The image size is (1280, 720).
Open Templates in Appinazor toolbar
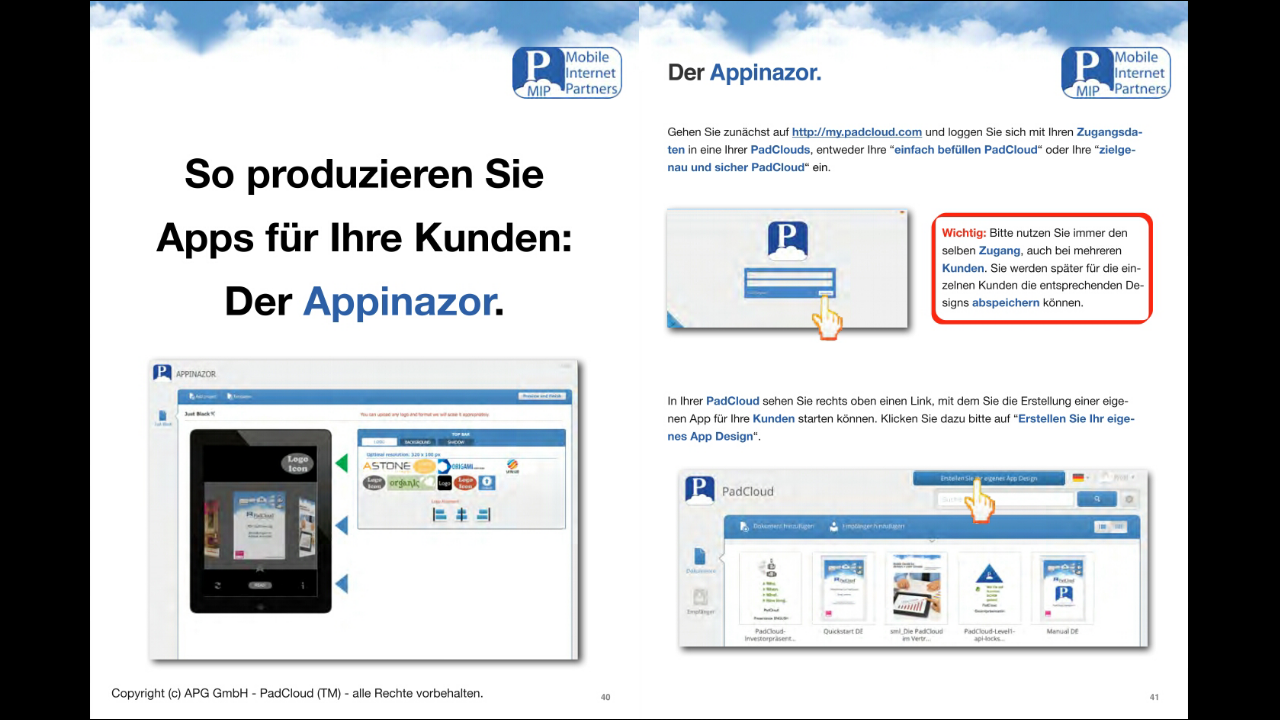pyautogui.click(x=238, y=397)
